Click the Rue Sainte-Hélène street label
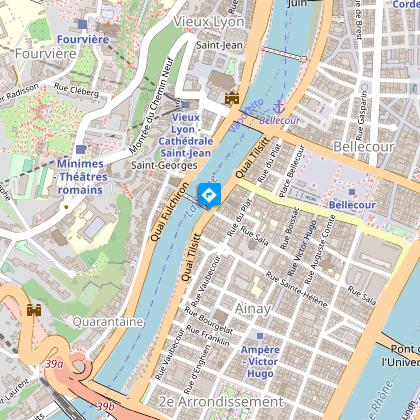 coord(296,289)
